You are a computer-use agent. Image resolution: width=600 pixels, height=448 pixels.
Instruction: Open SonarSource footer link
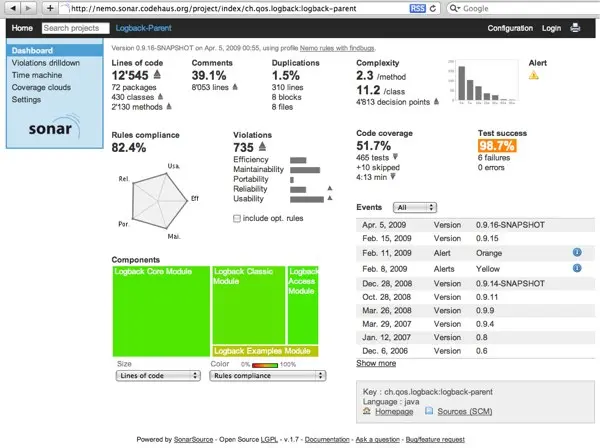point(193,439)
